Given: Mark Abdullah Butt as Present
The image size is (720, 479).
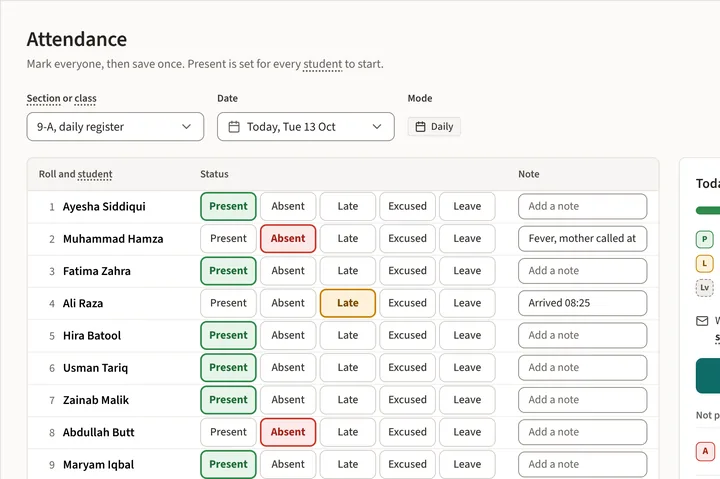Looking at the screenshot, I should click(228, 432).
